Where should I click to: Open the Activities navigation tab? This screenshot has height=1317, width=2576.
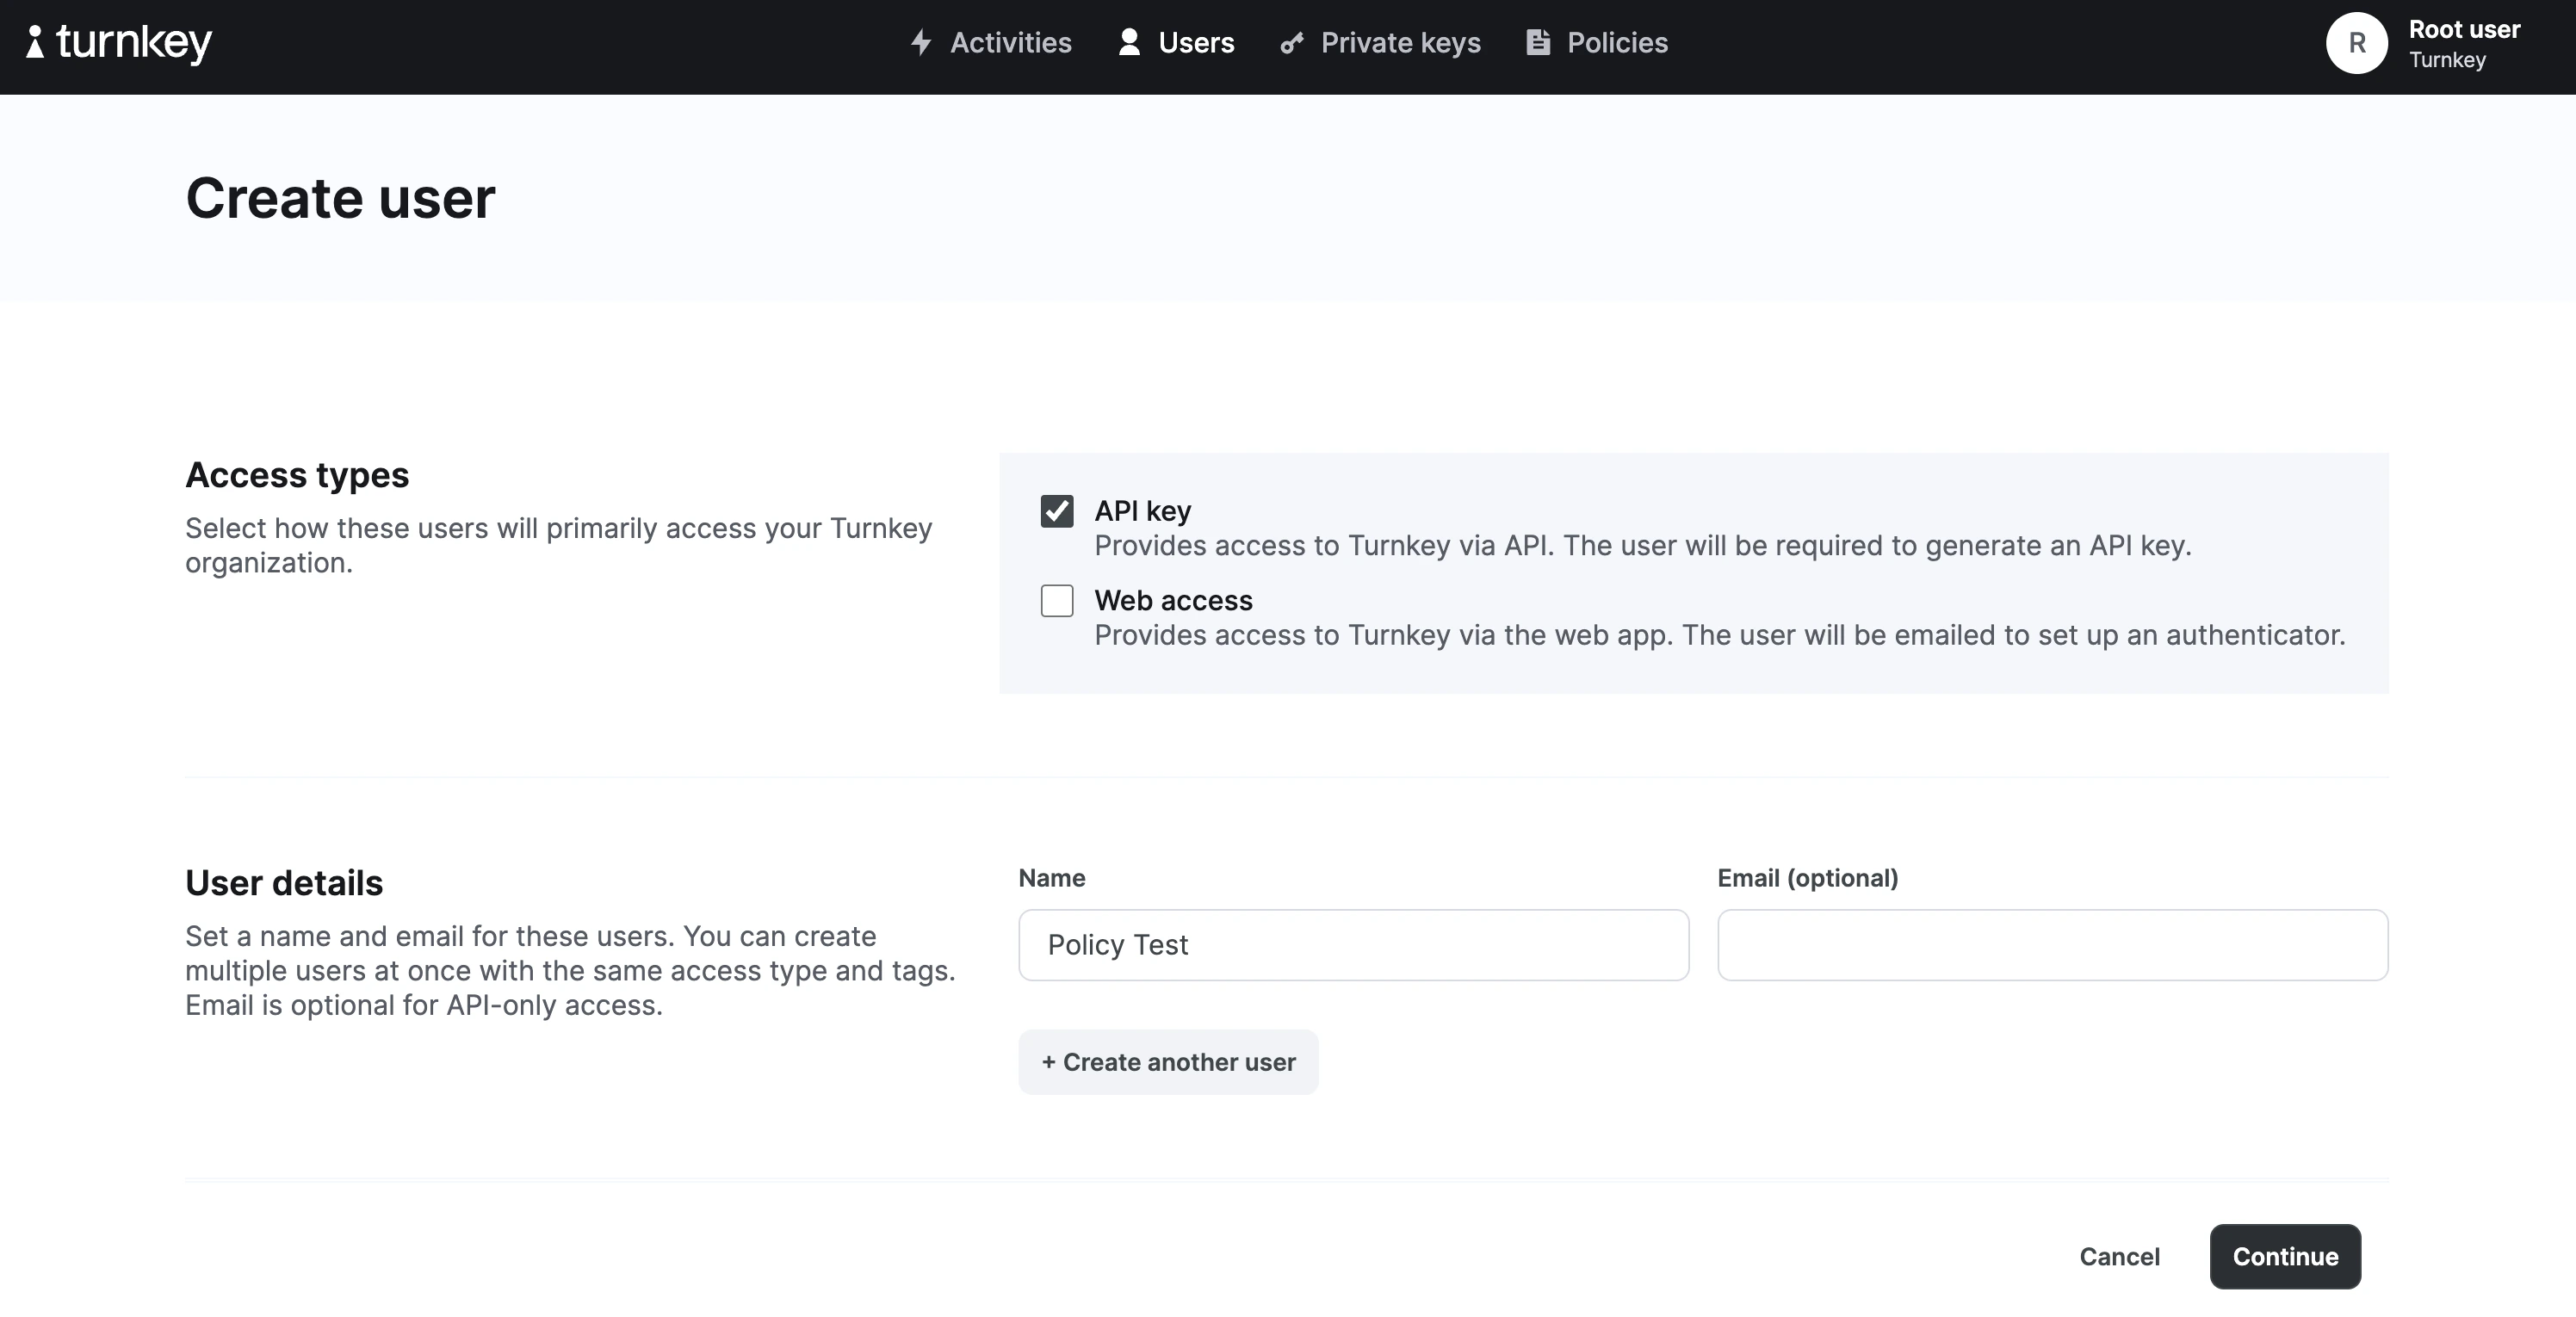[x=1010, y=43]
